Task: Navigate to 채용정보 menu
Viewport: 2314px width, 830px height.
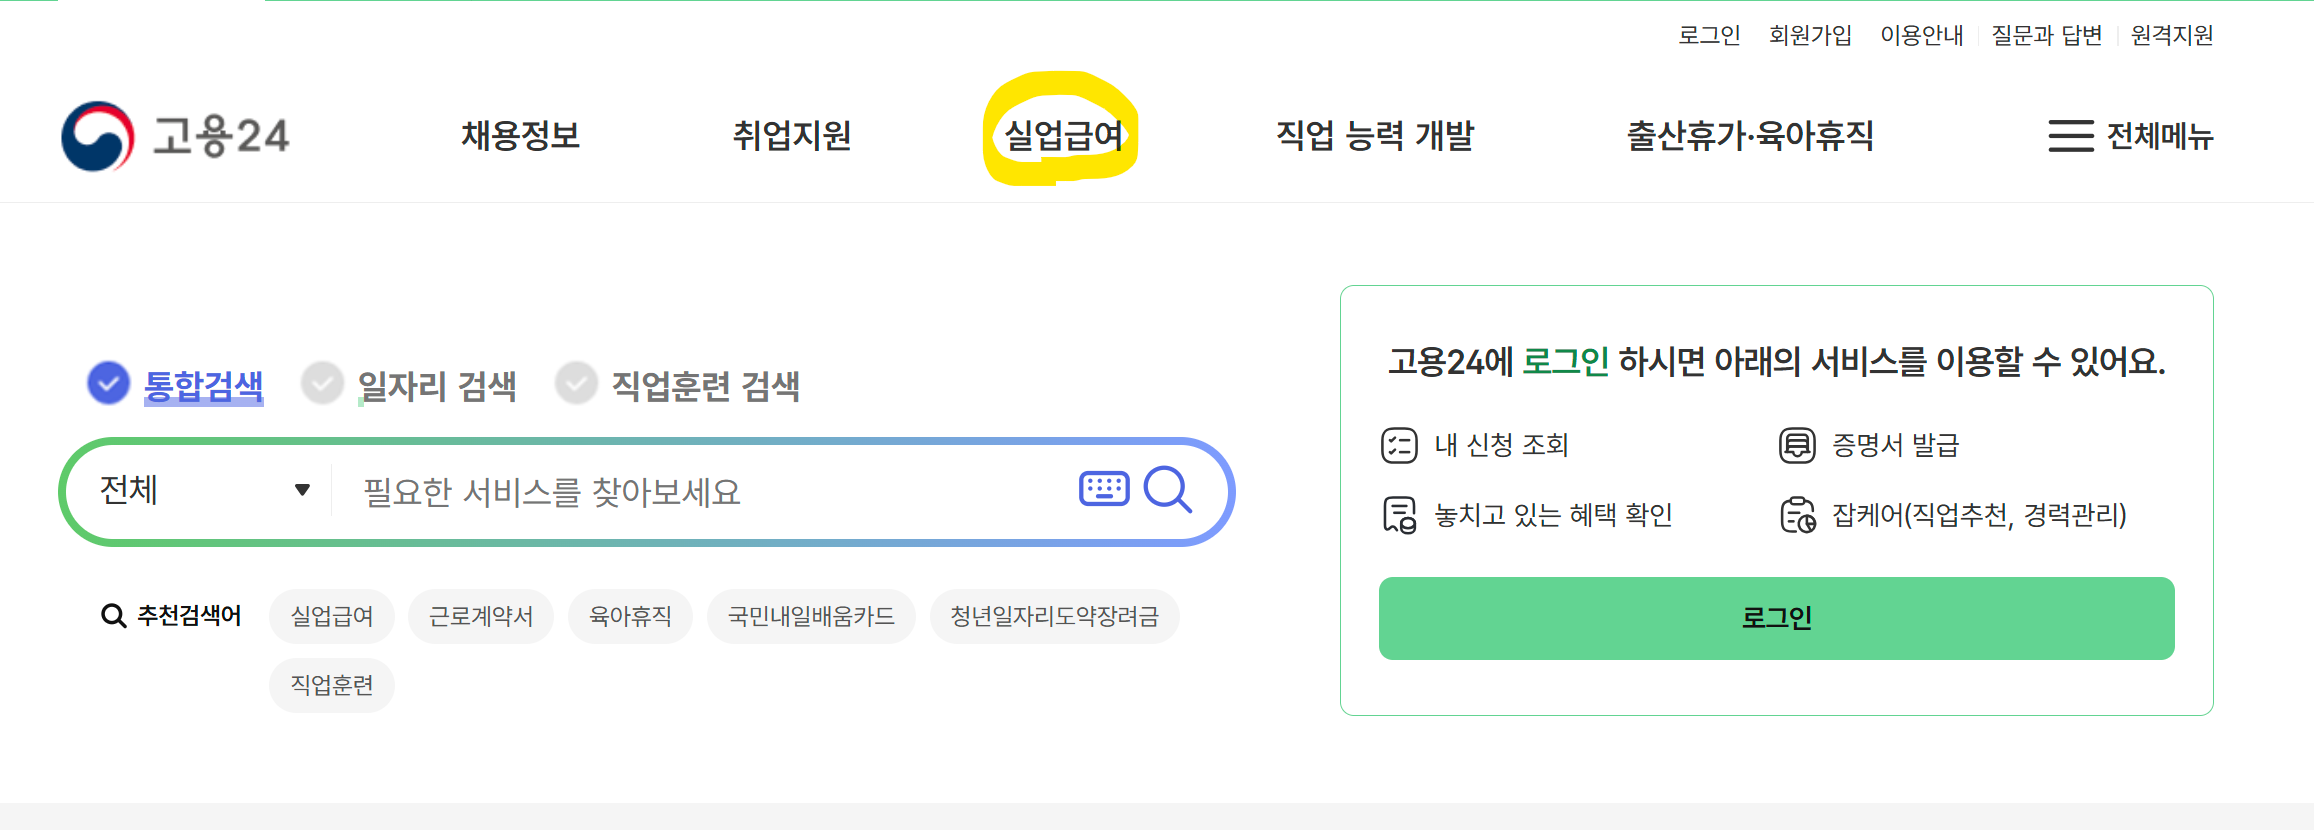Action: [x=521, y=135]
